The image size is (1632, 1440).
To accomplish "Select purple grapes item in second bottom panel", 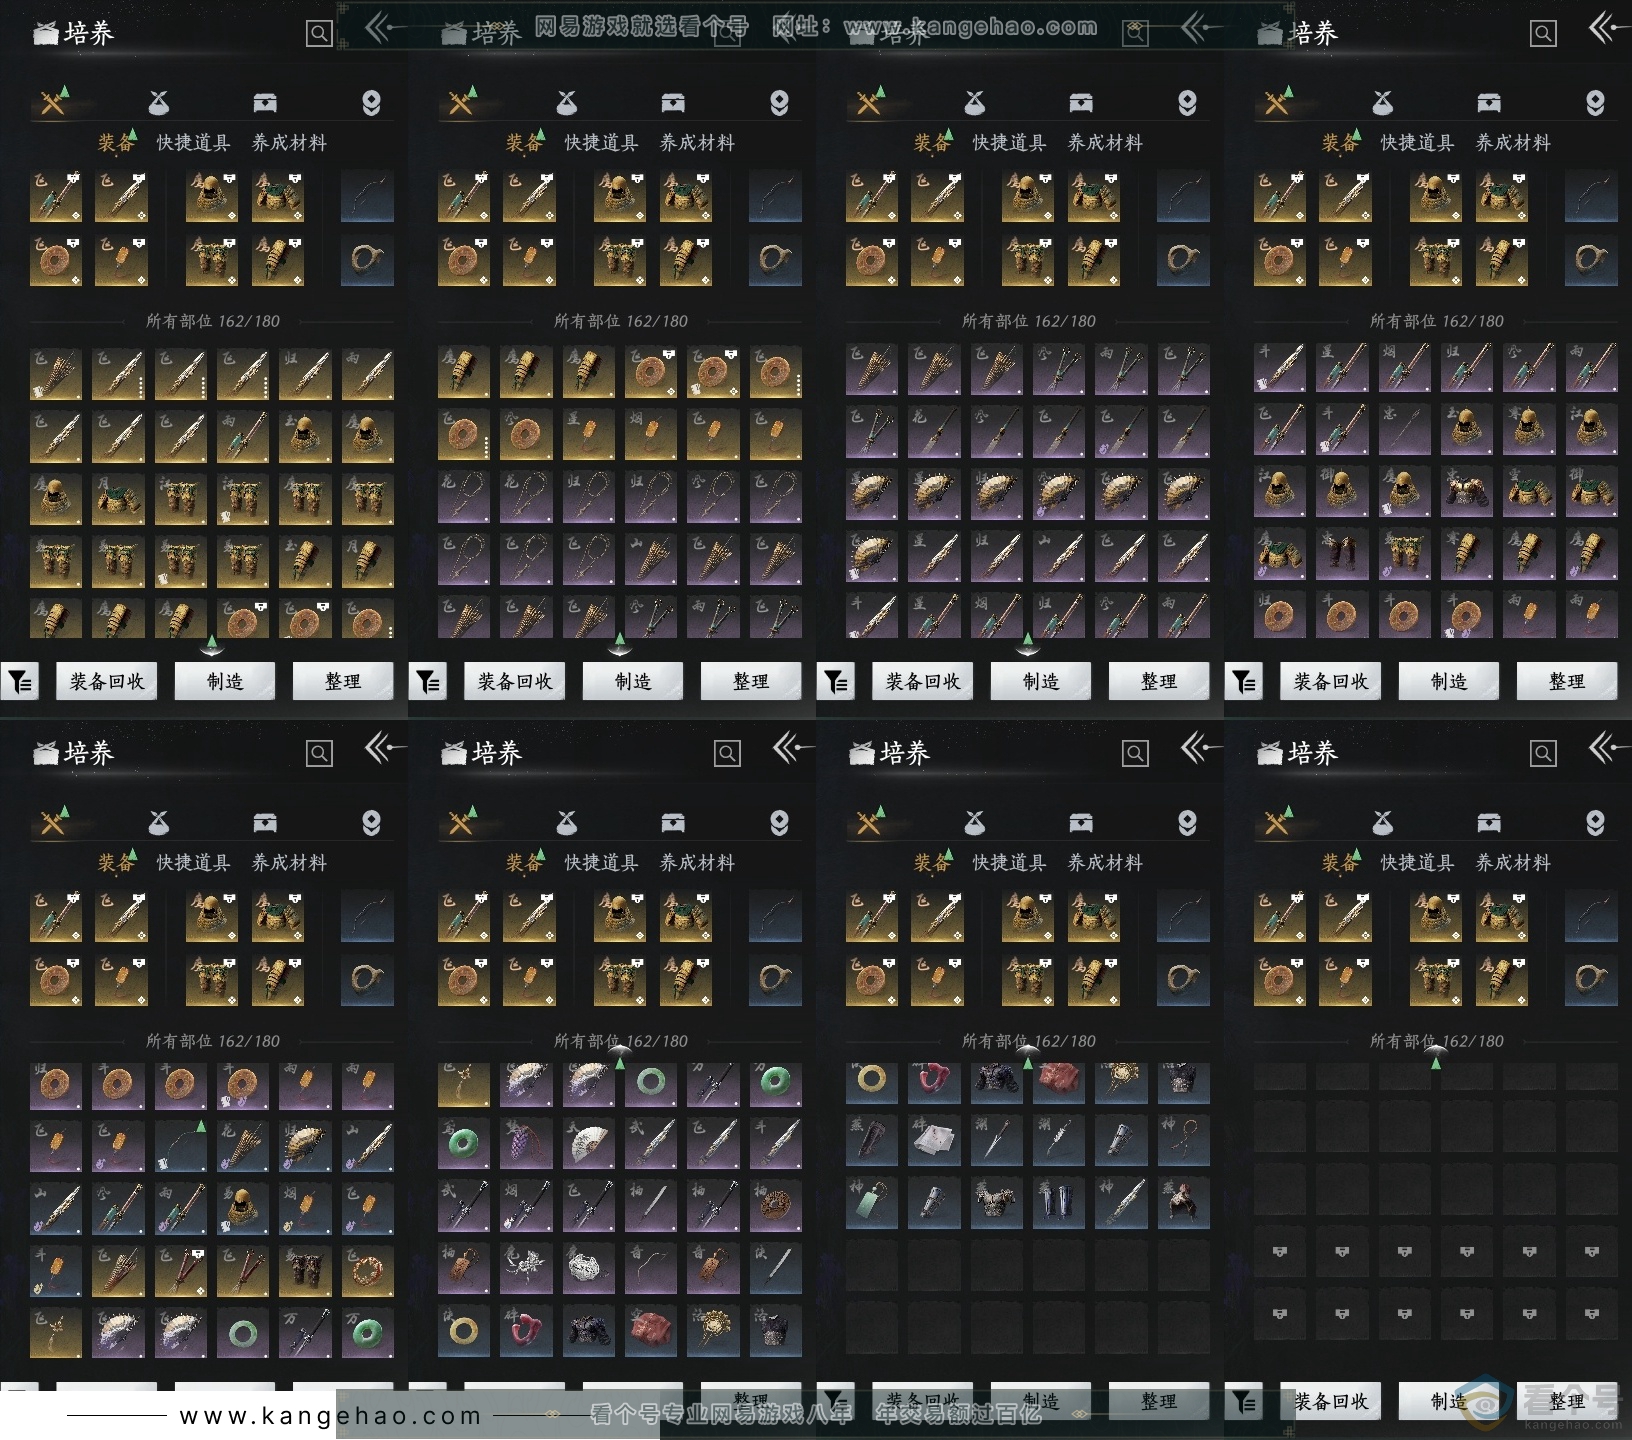I will pos(526,1143).
